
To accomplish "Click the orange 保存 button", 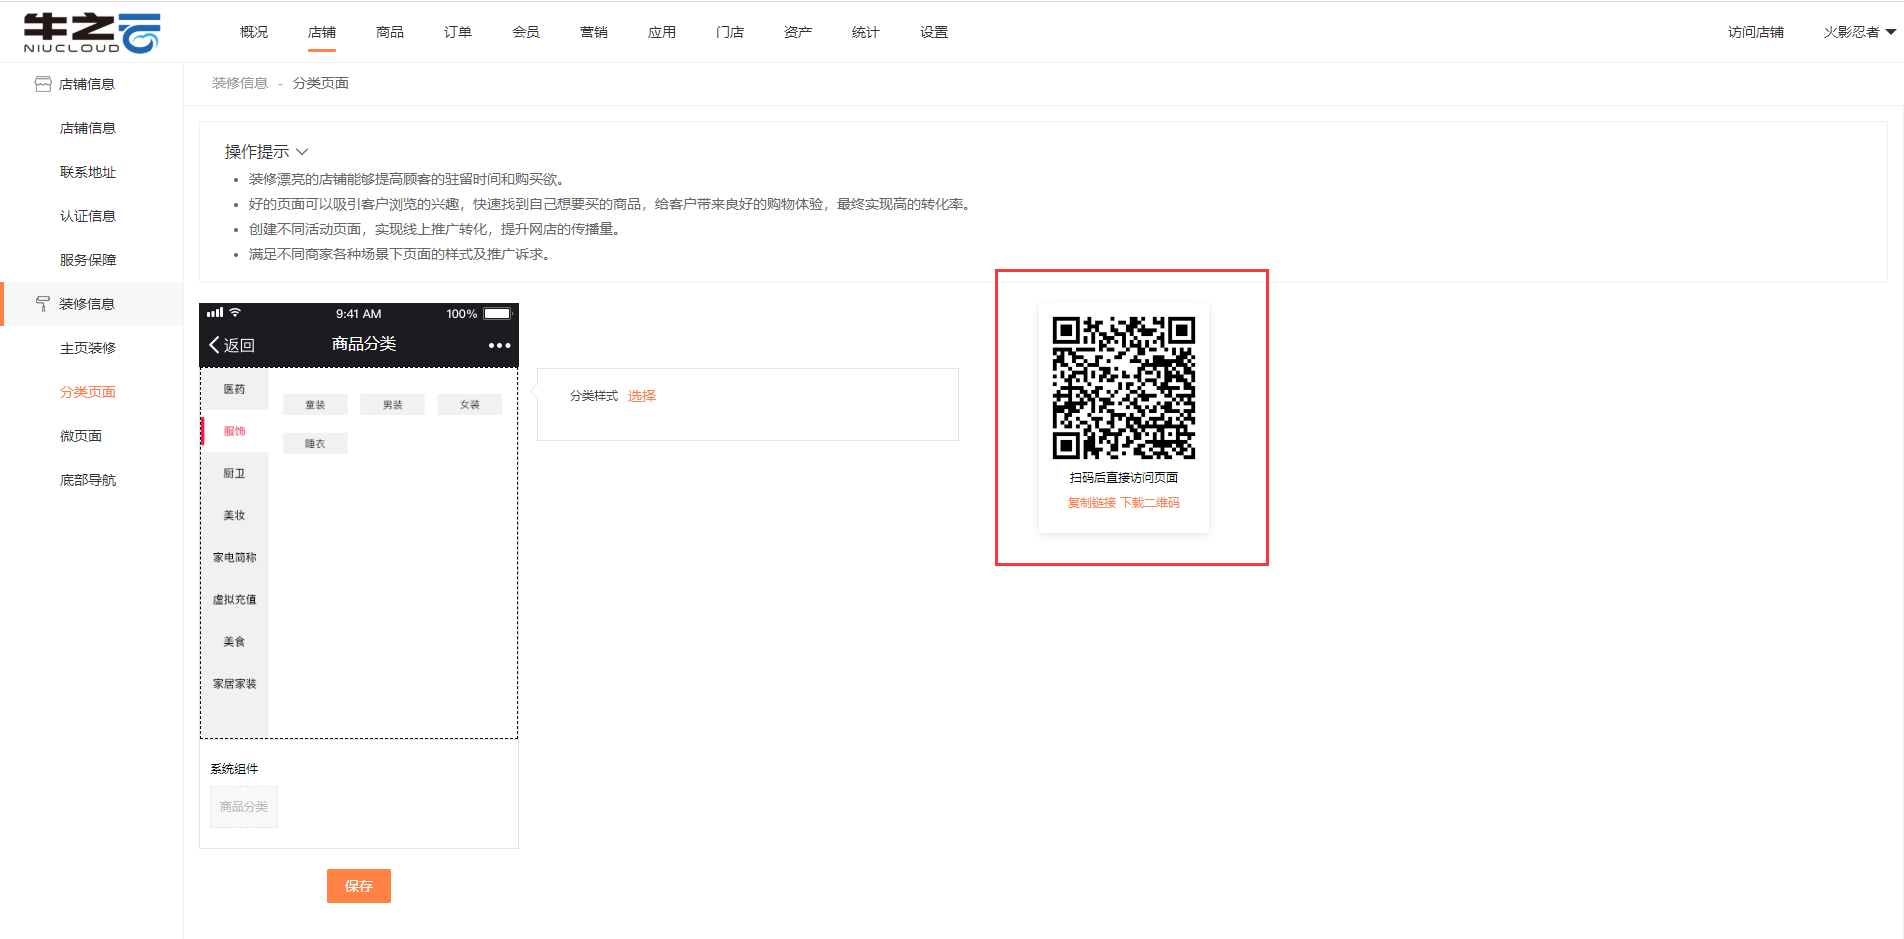I will 358,886.
